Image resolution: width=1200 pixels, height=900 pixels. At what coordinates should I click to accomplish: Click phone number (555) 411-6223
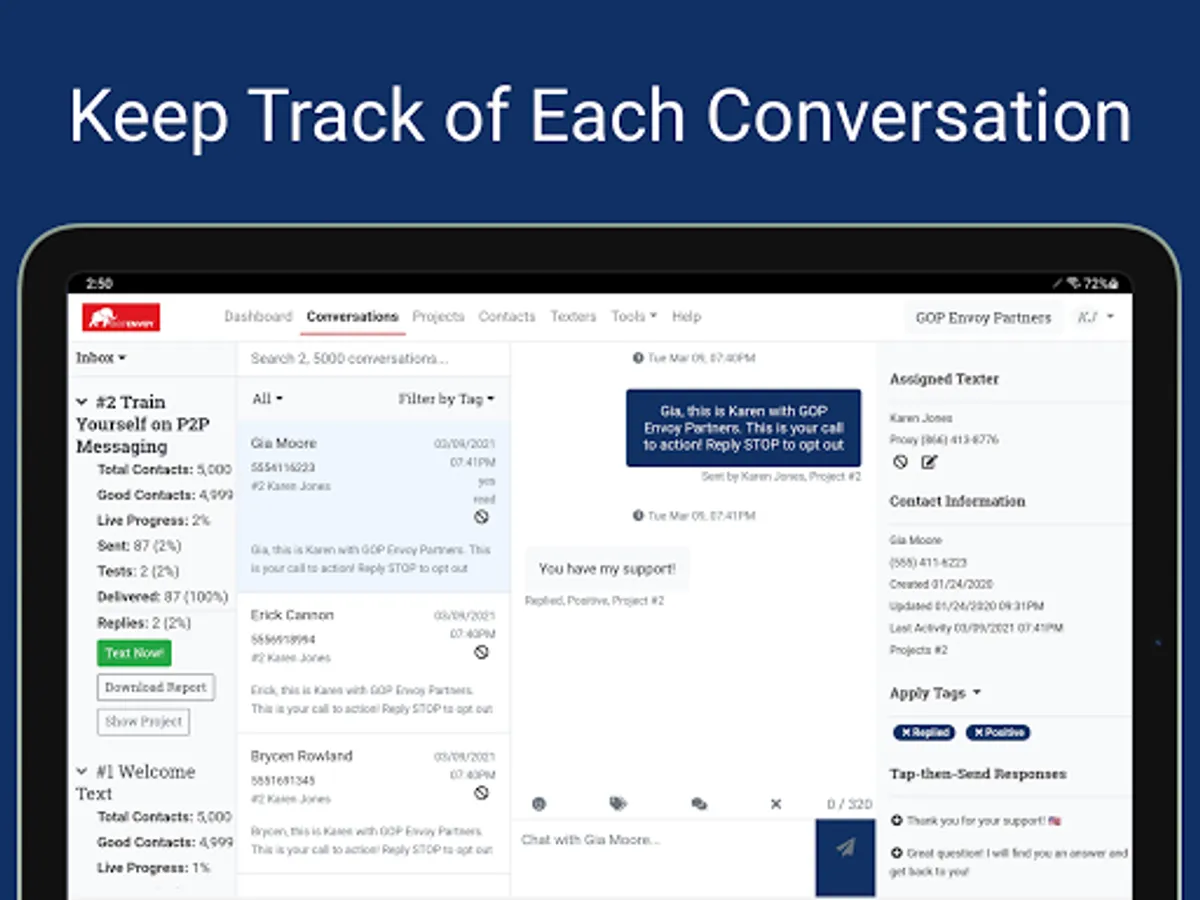tap(928, 562)
